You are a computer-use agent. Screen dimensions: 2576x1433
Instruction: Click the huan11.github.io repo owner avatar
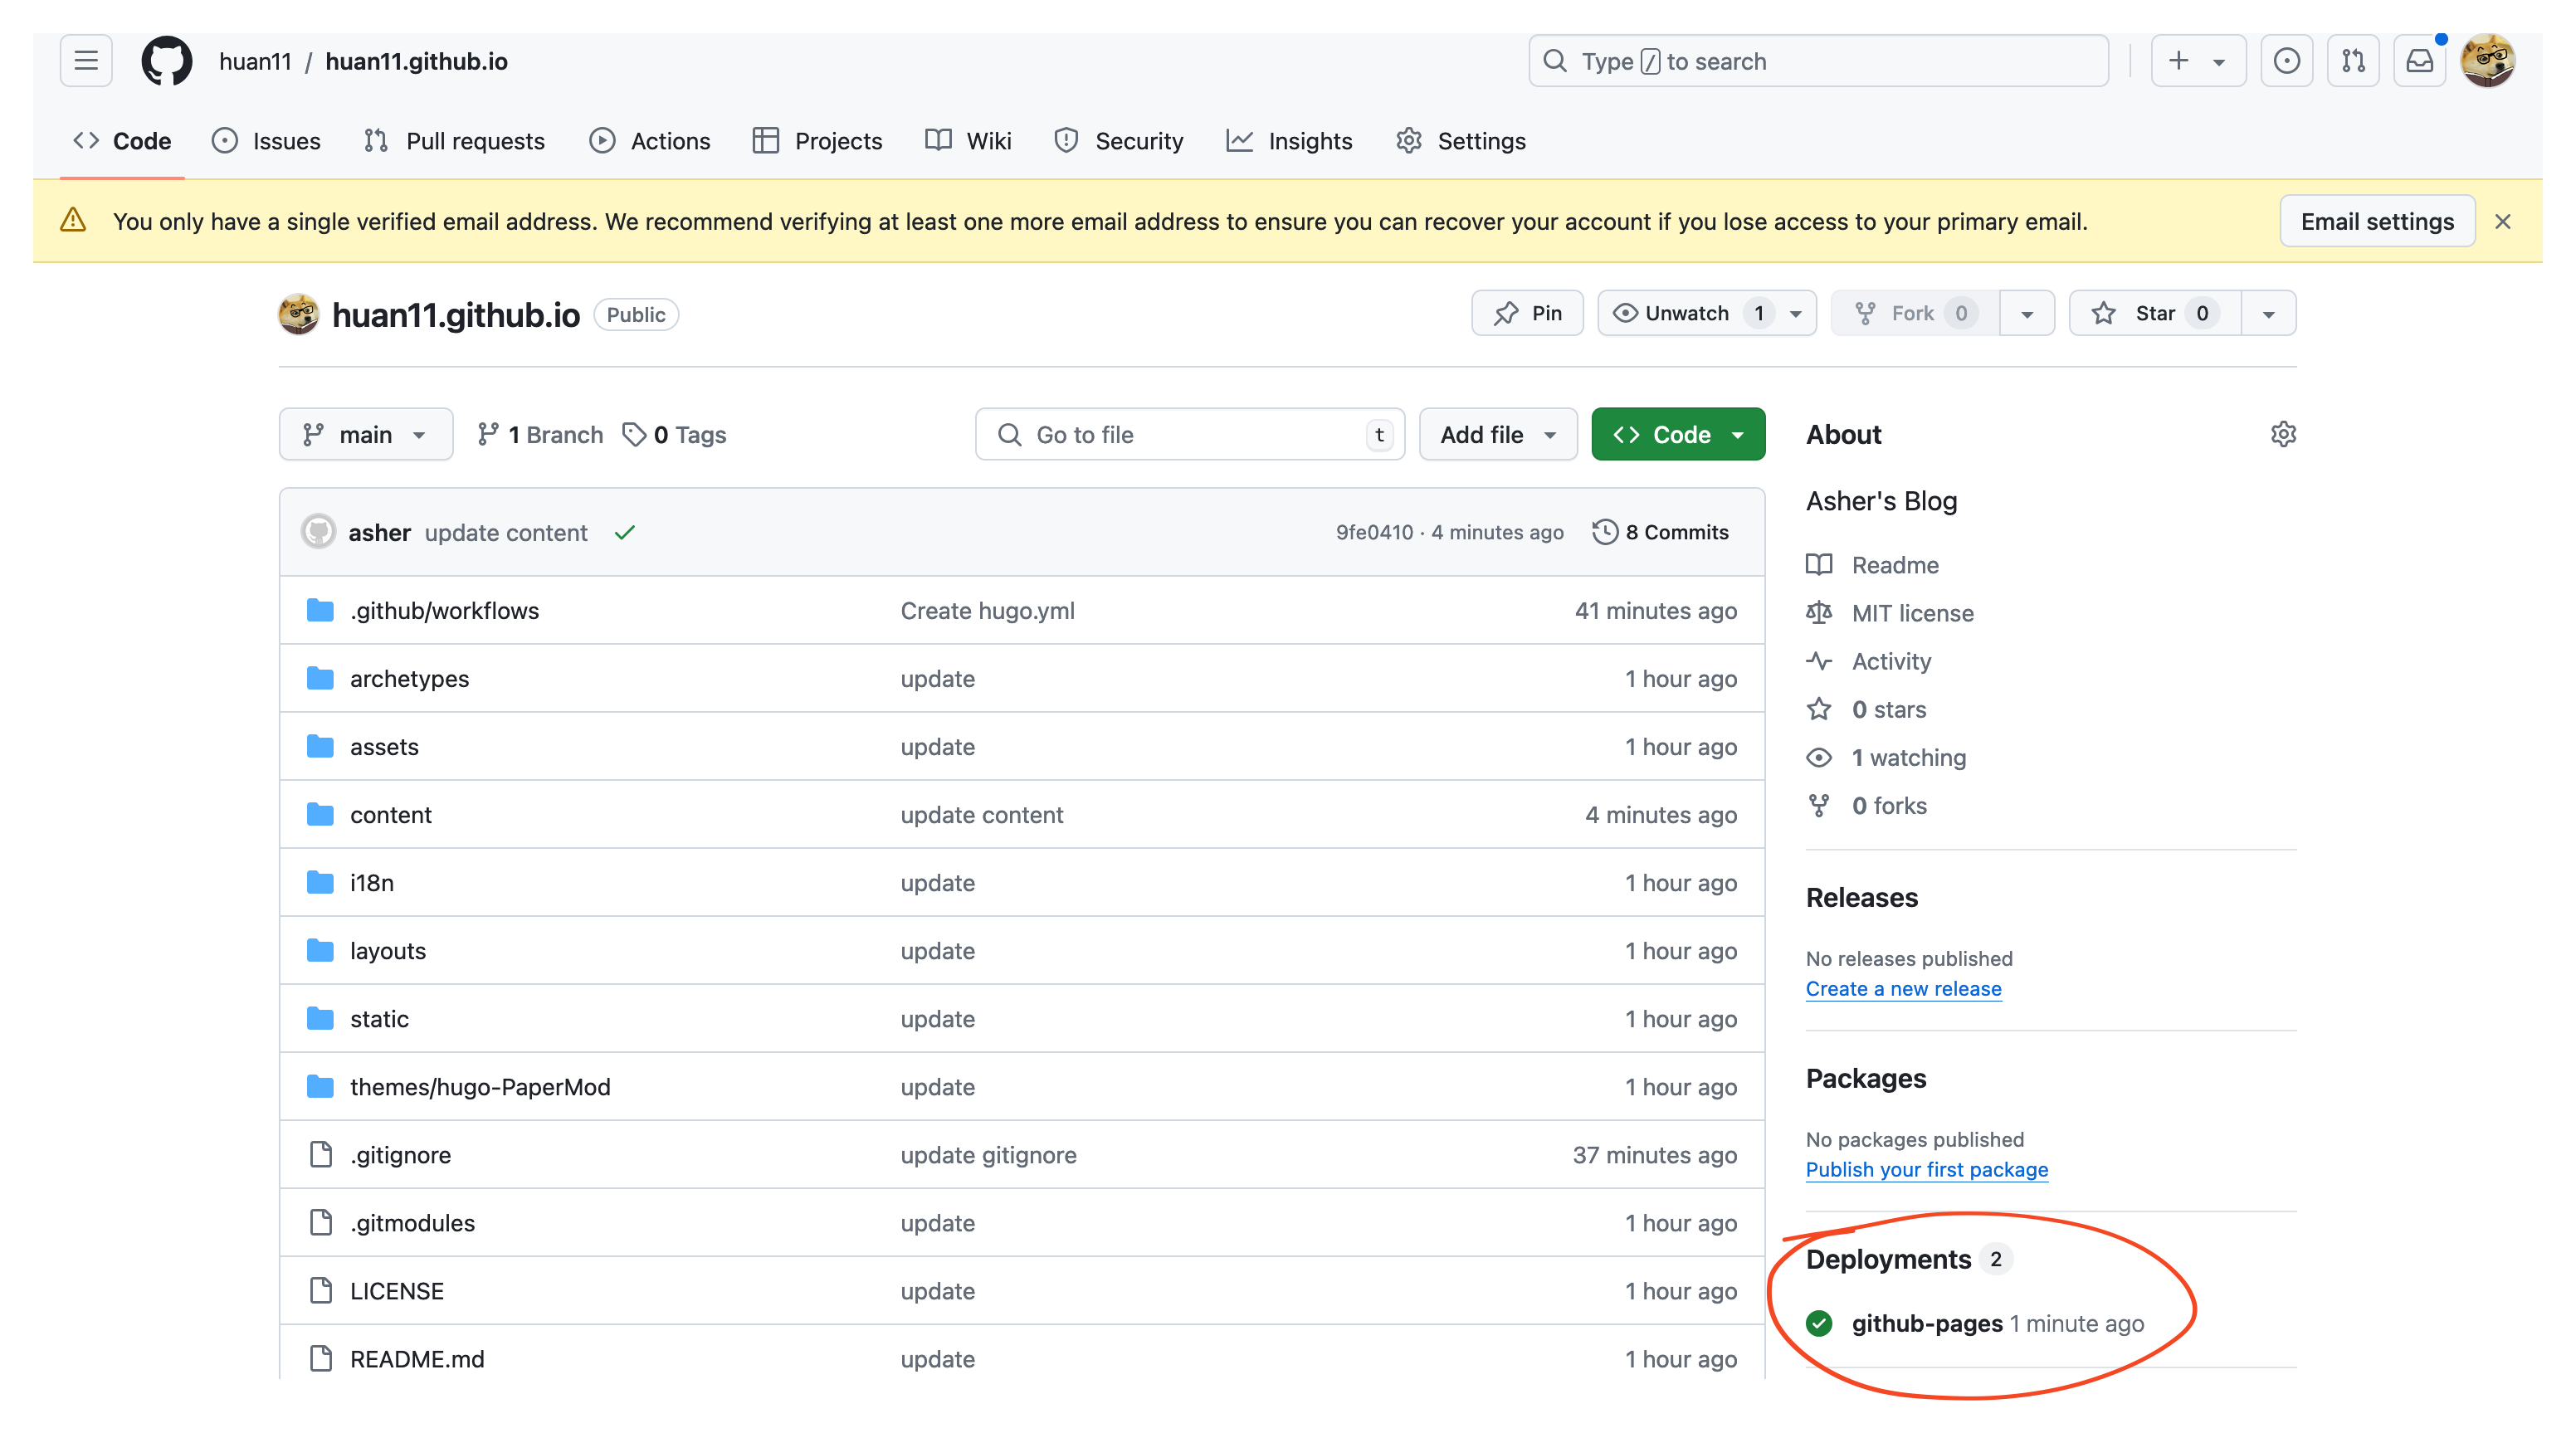pos(298,314)
